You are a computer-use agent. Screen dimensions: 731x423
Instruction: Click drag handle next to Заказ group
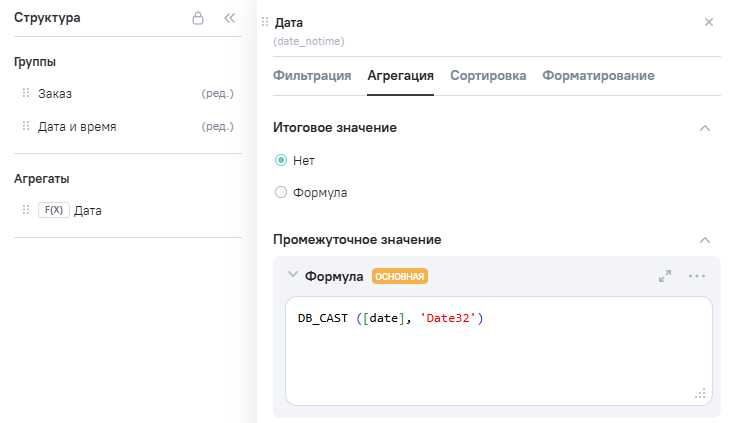26,93
